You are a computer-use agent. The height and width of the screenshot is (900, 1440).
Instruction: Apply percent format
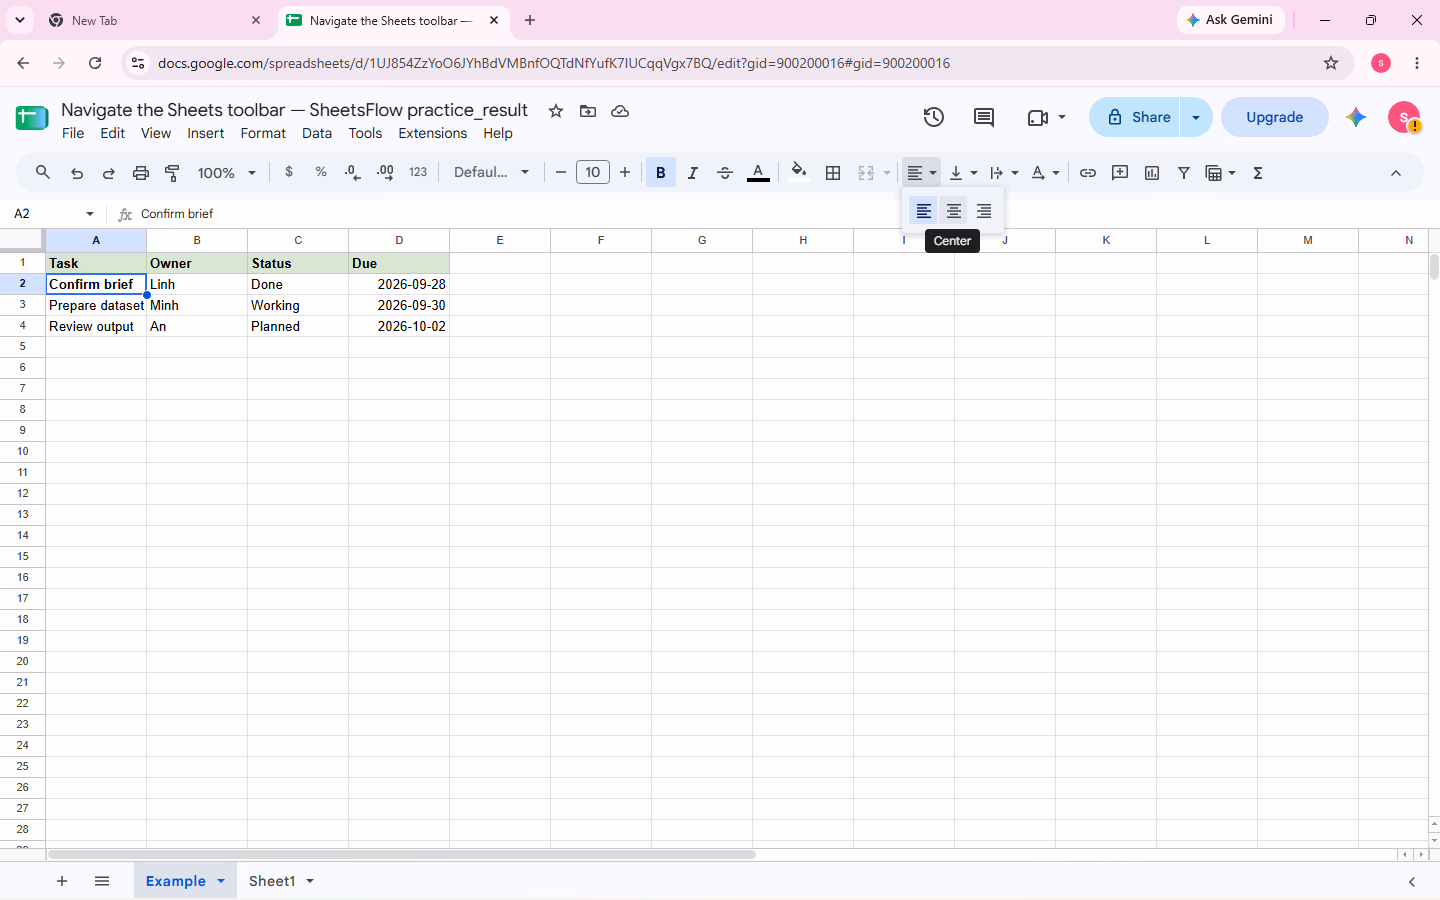click(x=321, y=172)
